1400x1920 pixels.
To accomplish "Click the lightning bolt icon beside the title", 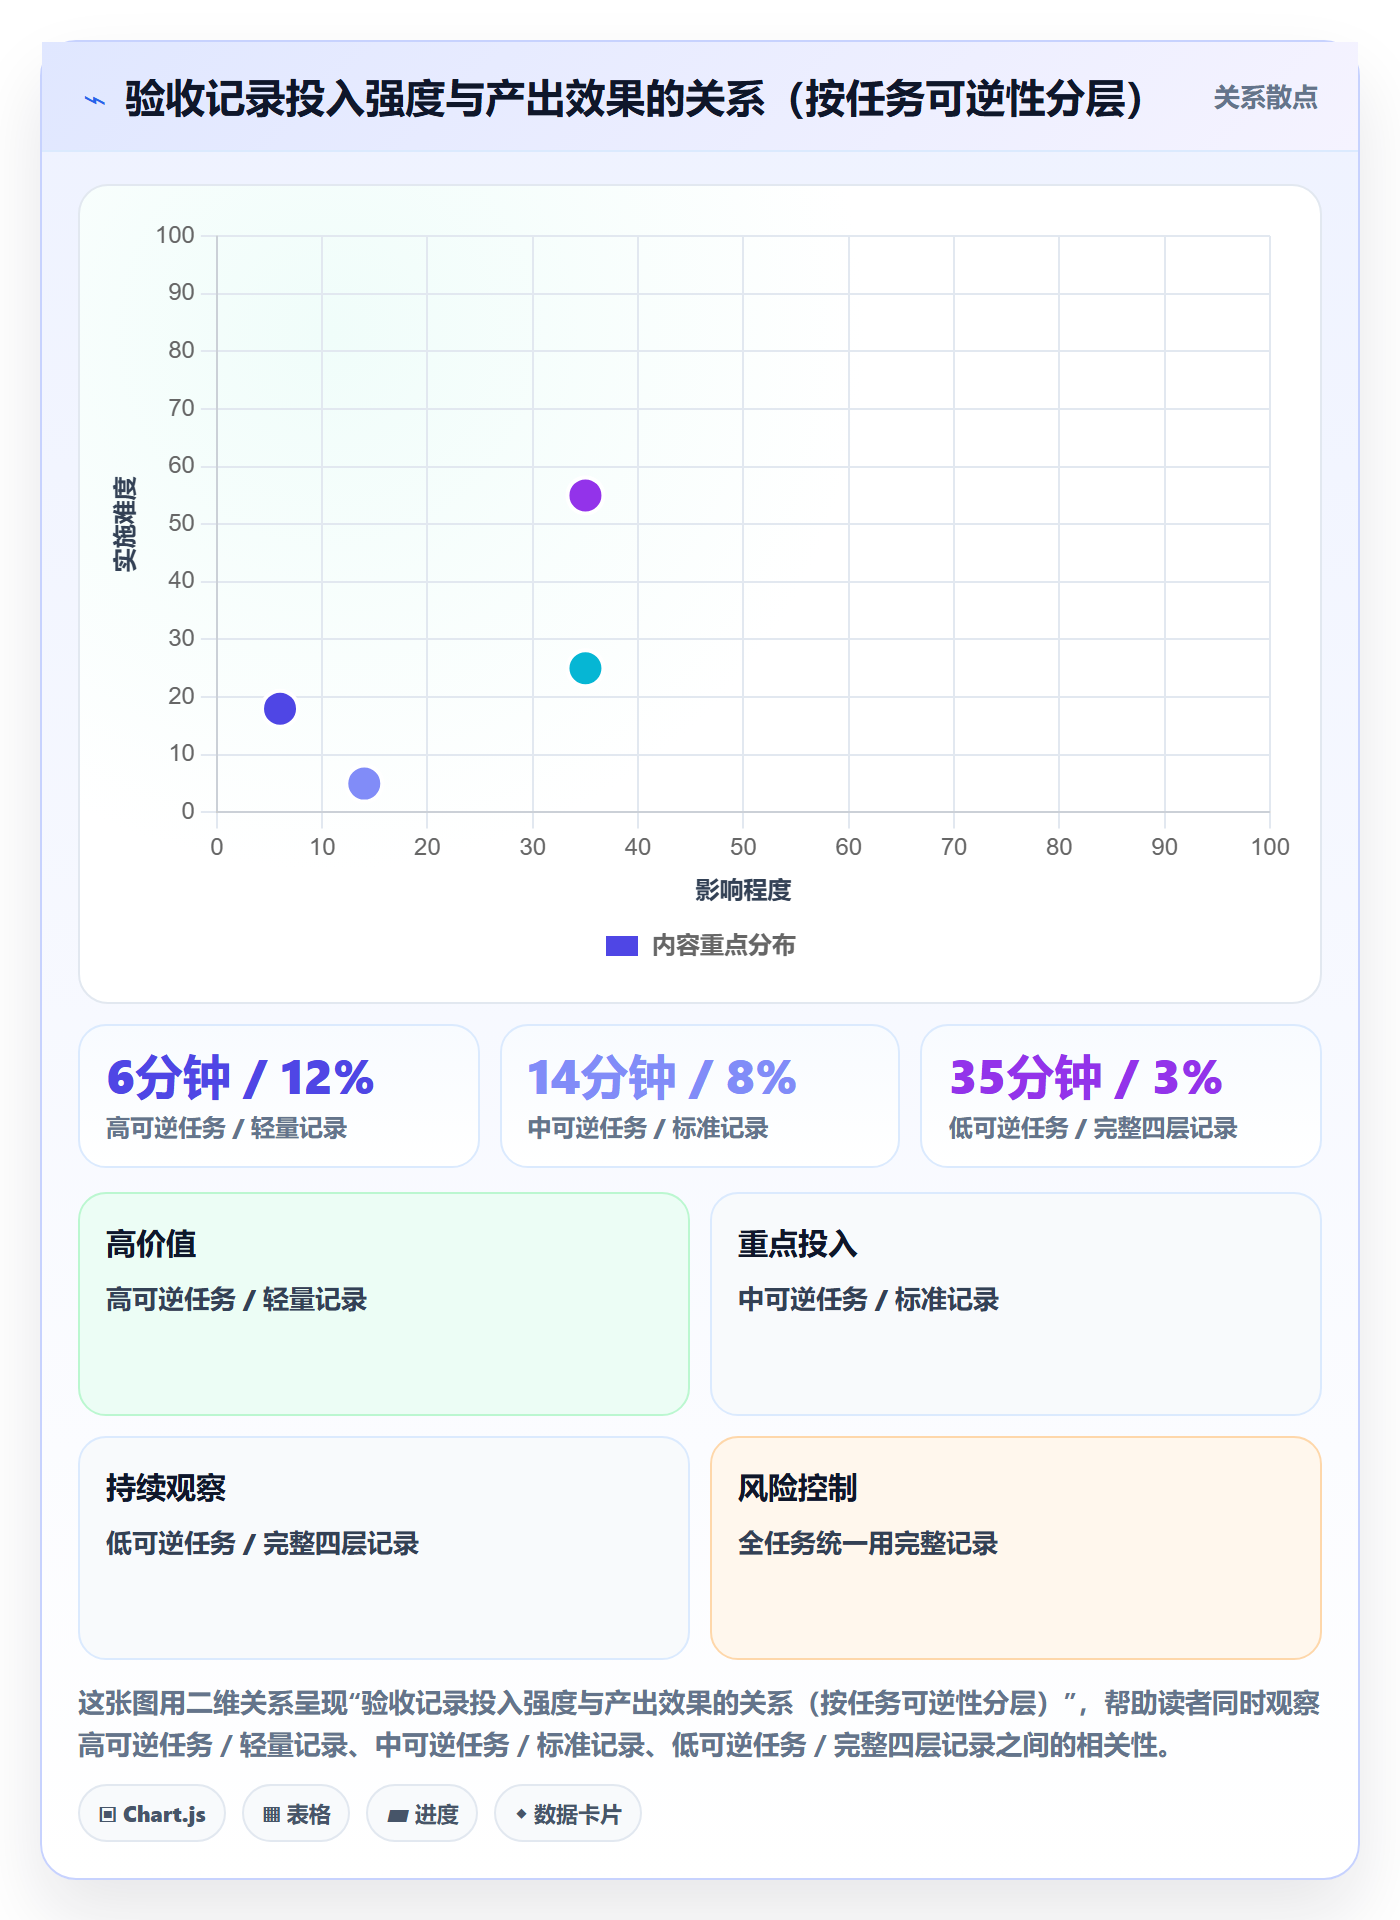I will (95, 100).
